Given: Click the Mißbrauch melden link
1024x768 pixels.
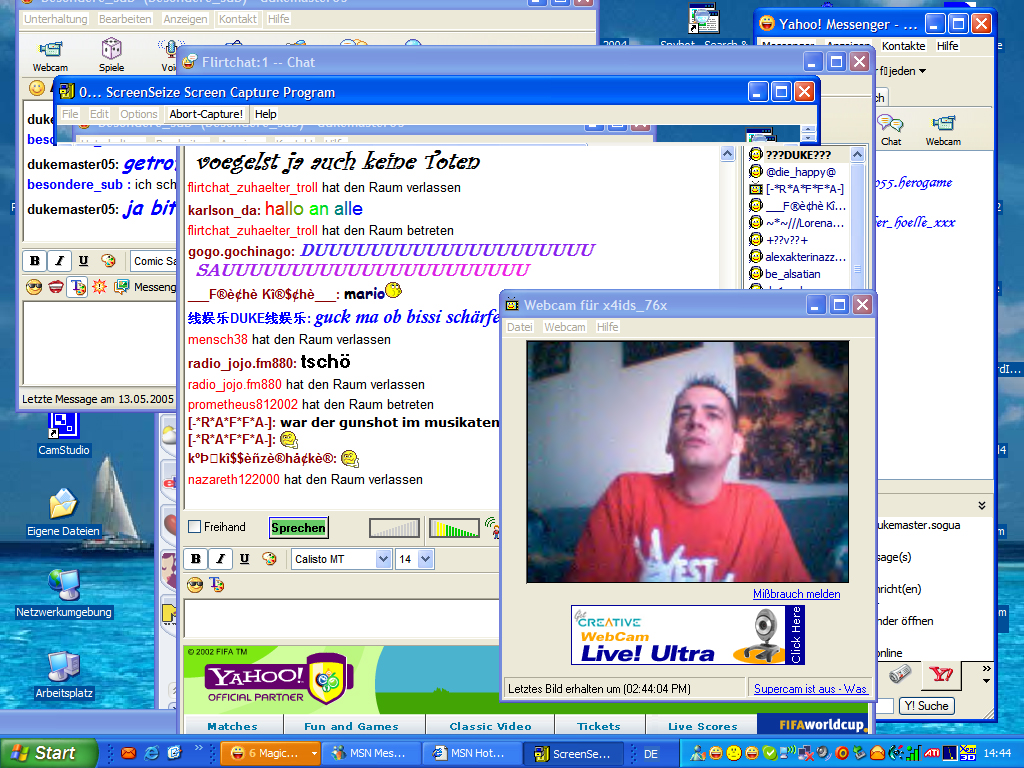Looking at the screenshot, I should [796, 594].
